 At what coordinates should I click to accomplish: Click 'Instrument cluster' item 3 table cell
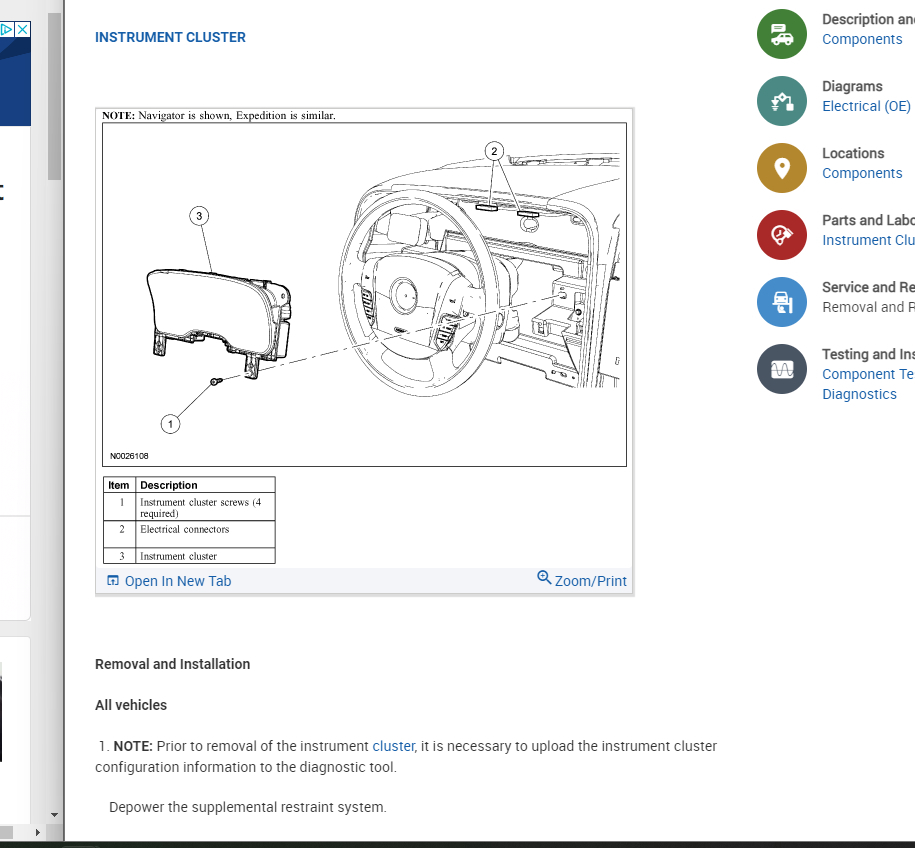tap(205, 556)
